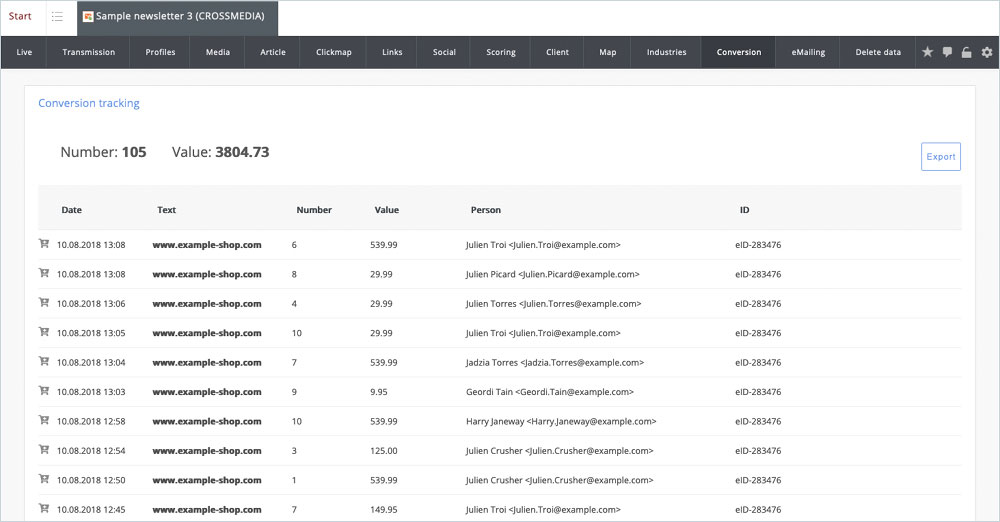Click the unlock padlock icon
The height and width of the screenshot is (522, 1000).
pyautogui.click(x=967, y=53)
